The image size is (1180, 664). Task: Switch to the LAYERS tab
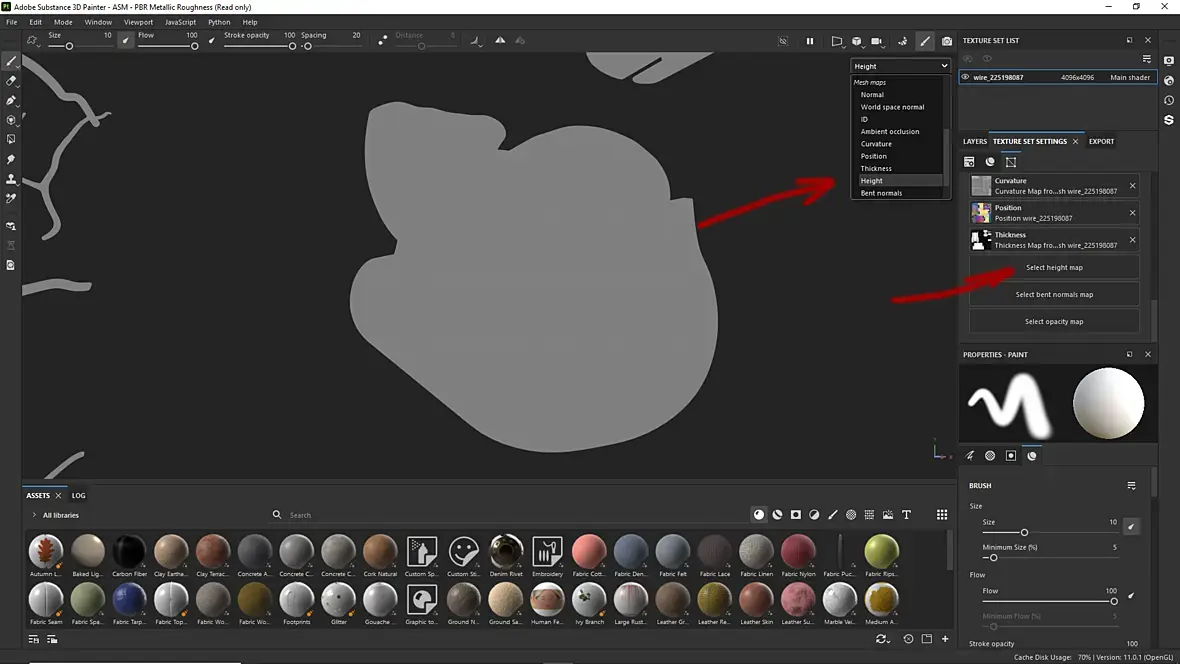tap(975, 142)
